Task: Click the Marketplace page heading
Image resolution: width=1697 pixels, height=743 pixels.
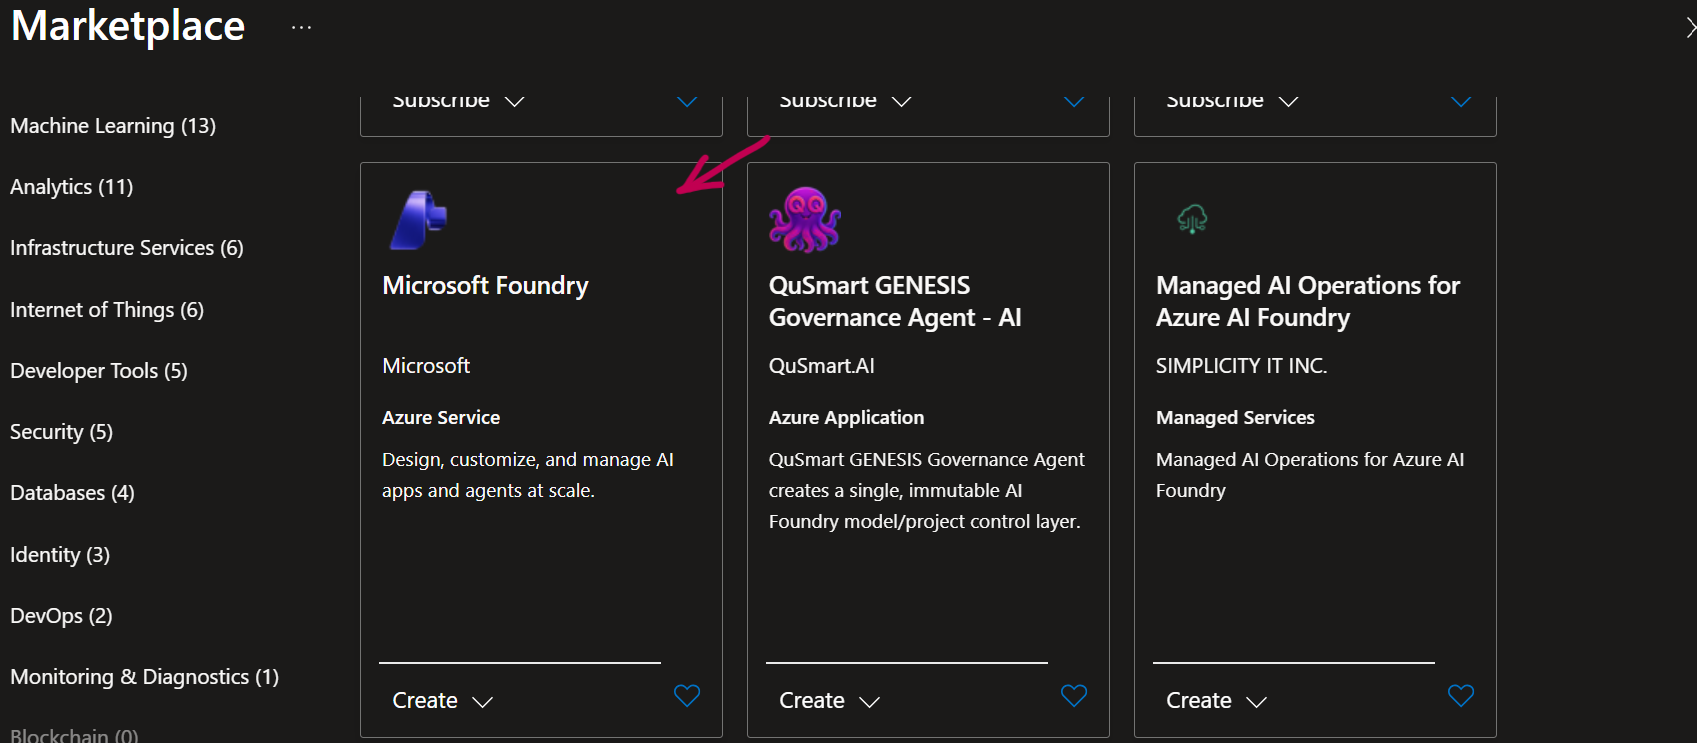Action: (128, 26)
